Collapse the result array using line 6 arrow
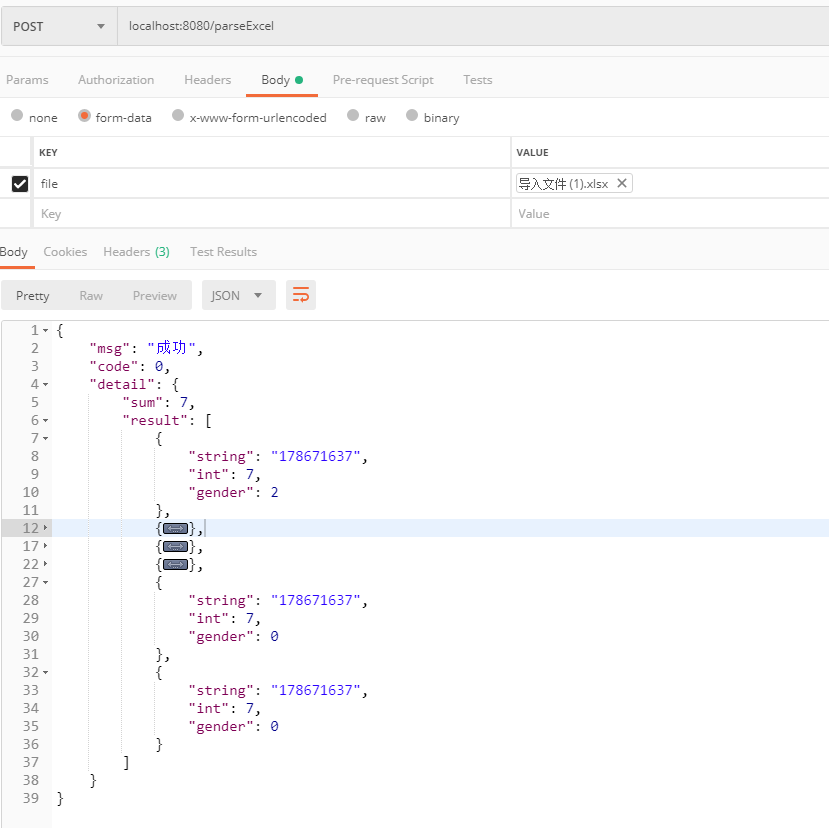This screenshot has width=829, height=828. (44, 419)
